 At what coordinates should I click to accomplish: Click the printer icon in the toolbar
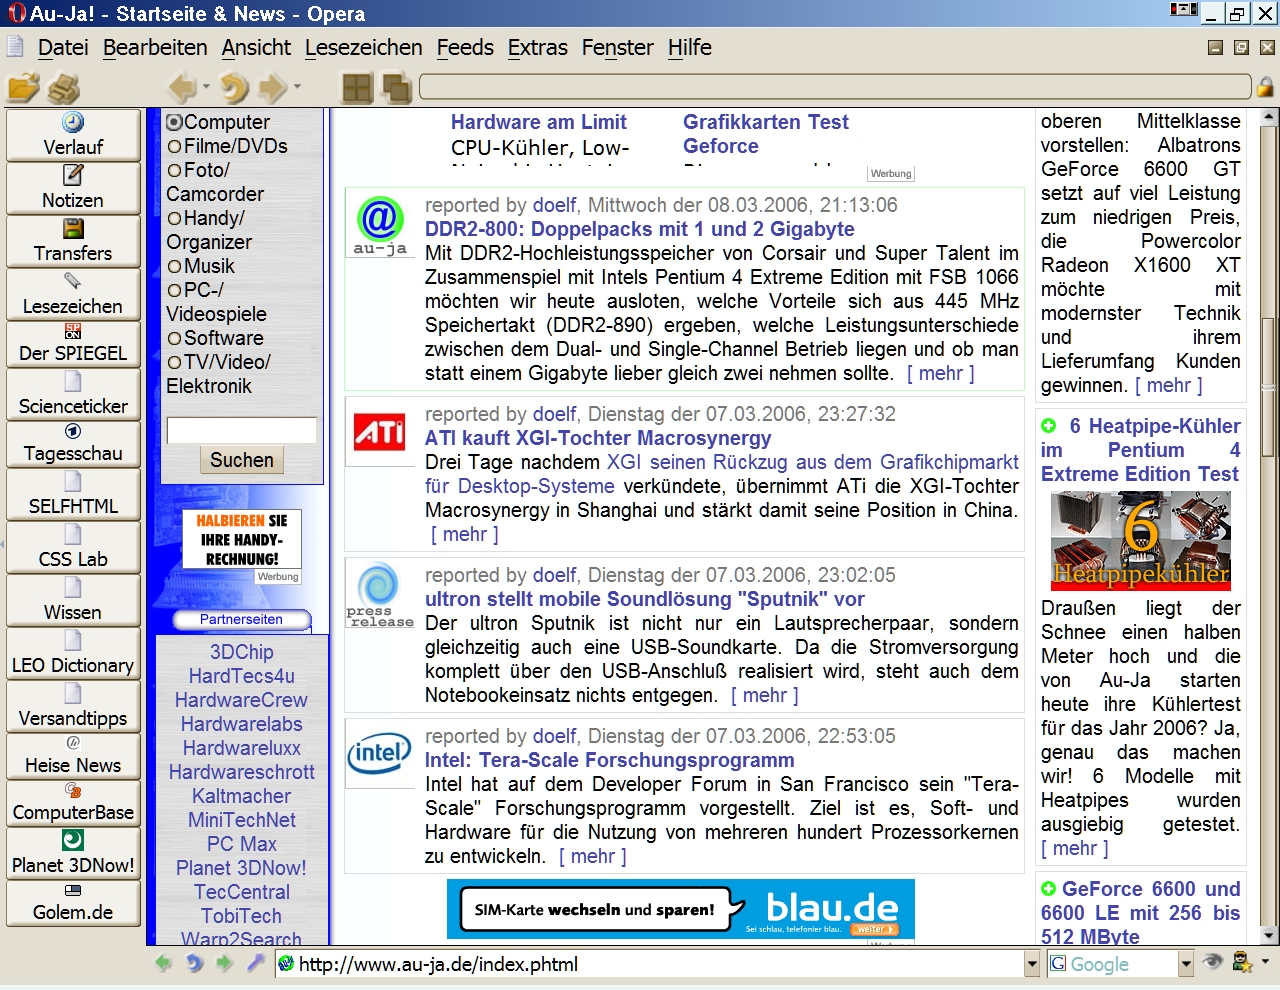64,88
